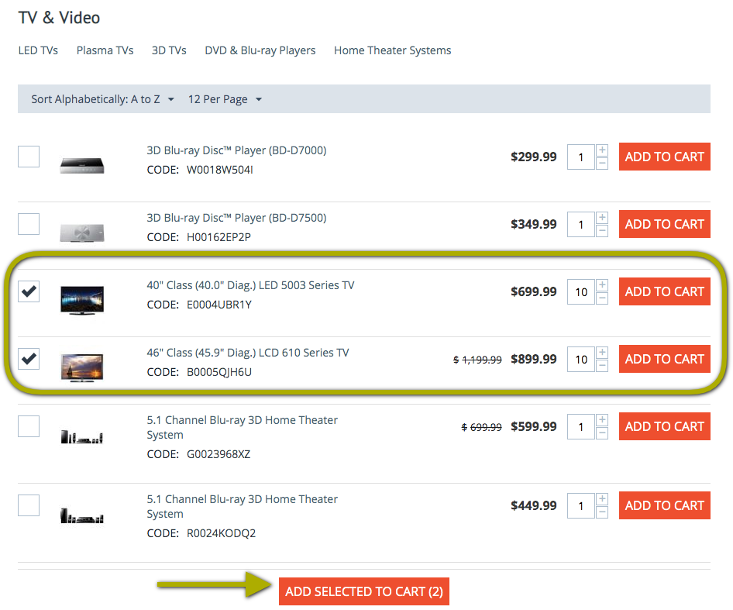The width and height of the screenshot is (733, 610).
Task: Click Add Selected to Cart (2)
Action: point(364,591)
